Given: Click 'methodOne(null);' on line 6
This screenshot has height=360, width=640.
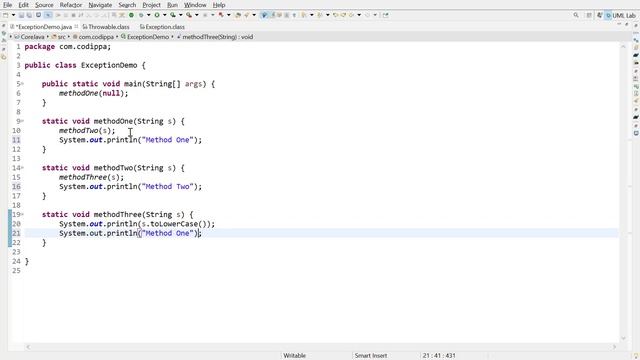Looking at the screenshot, I should (93, 93).
